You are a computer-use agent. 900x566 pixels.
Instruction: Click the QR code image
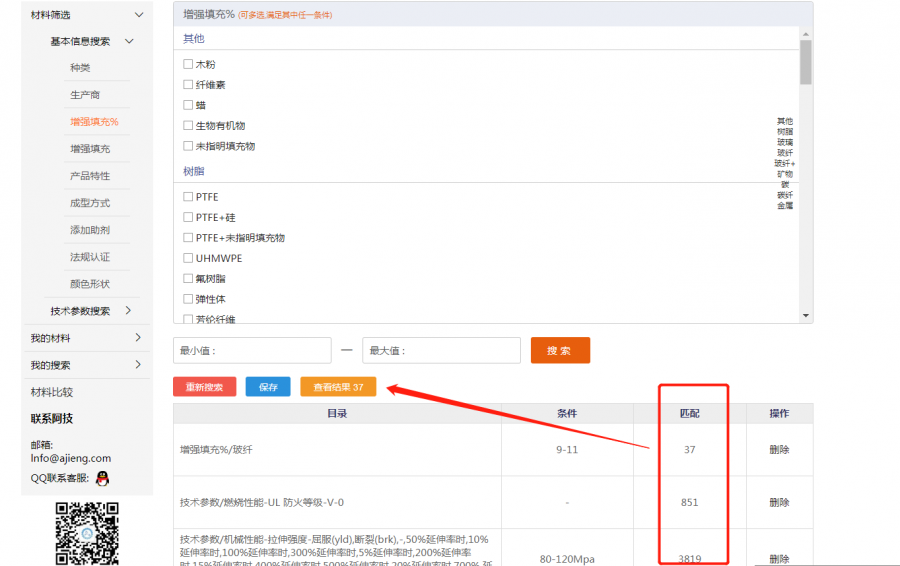click(x=87, y=533)
